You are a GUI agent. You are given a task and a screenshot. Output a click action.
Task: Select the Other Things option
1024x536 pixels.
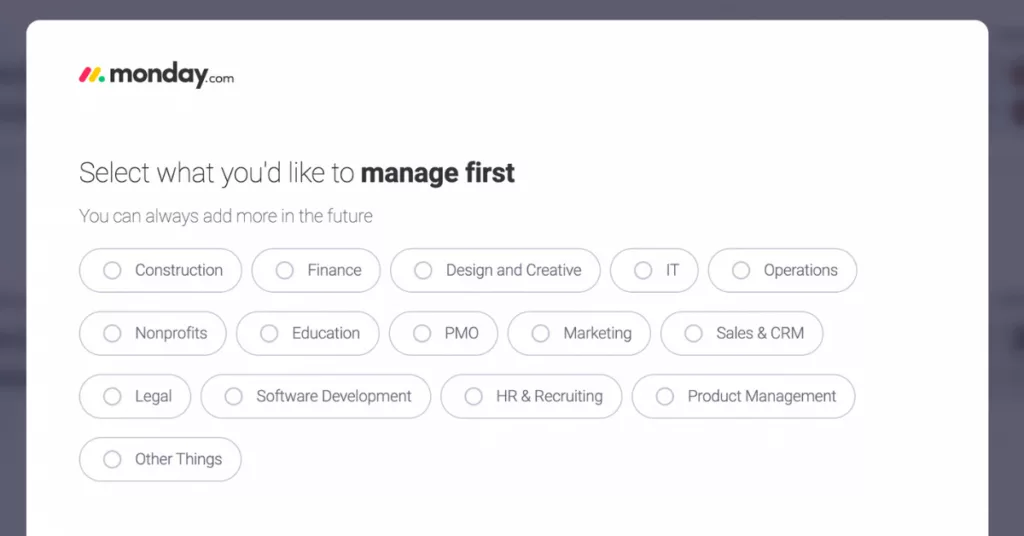click(160, 460)
